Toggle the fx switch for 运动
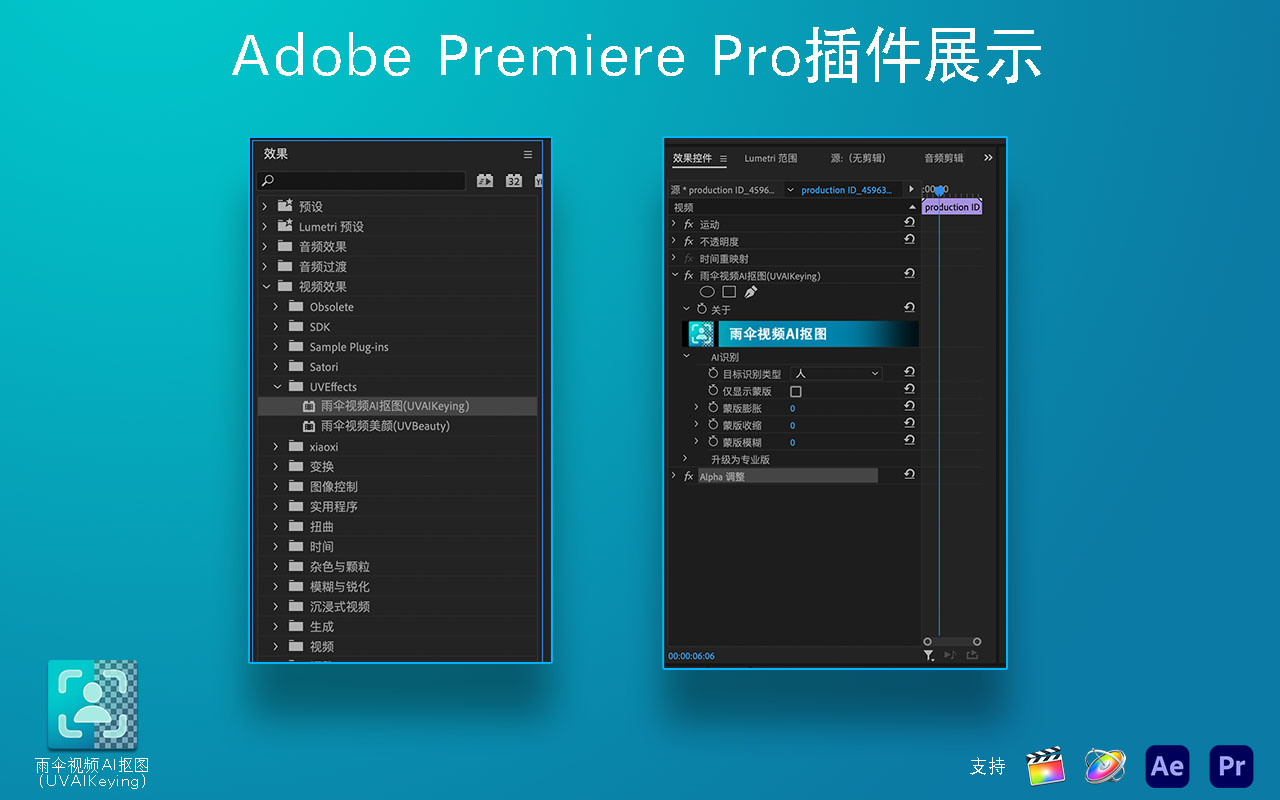The height and width of the screenshot is (800, 1280). tap(688, 224)
